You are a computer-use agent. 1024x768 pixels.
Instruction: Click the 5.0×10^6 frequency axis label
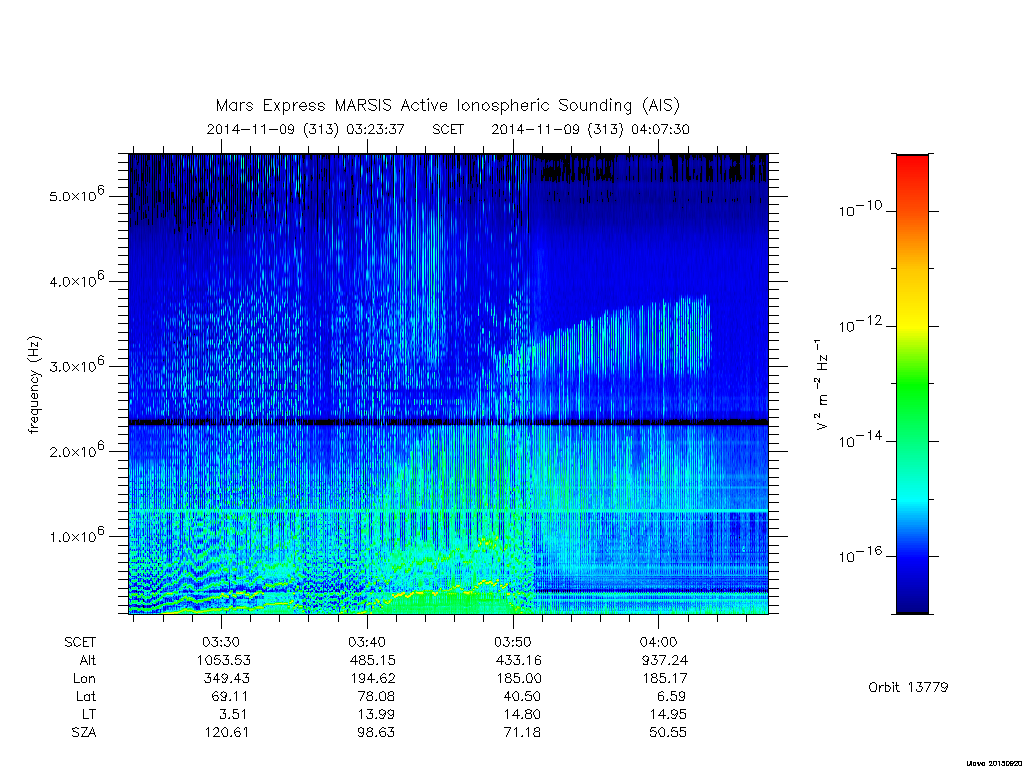[76, 194]
